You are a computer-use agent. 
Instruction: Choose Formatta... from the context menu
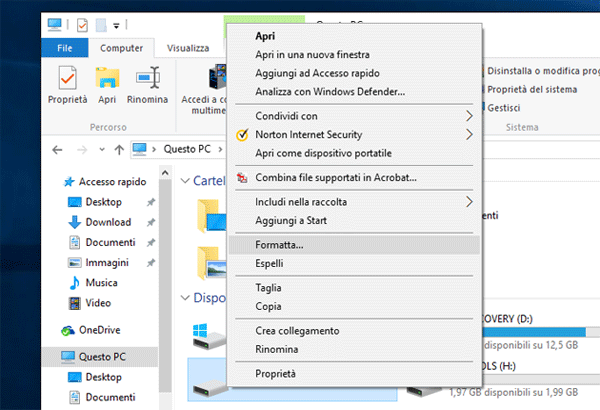[x=279, y=245]
